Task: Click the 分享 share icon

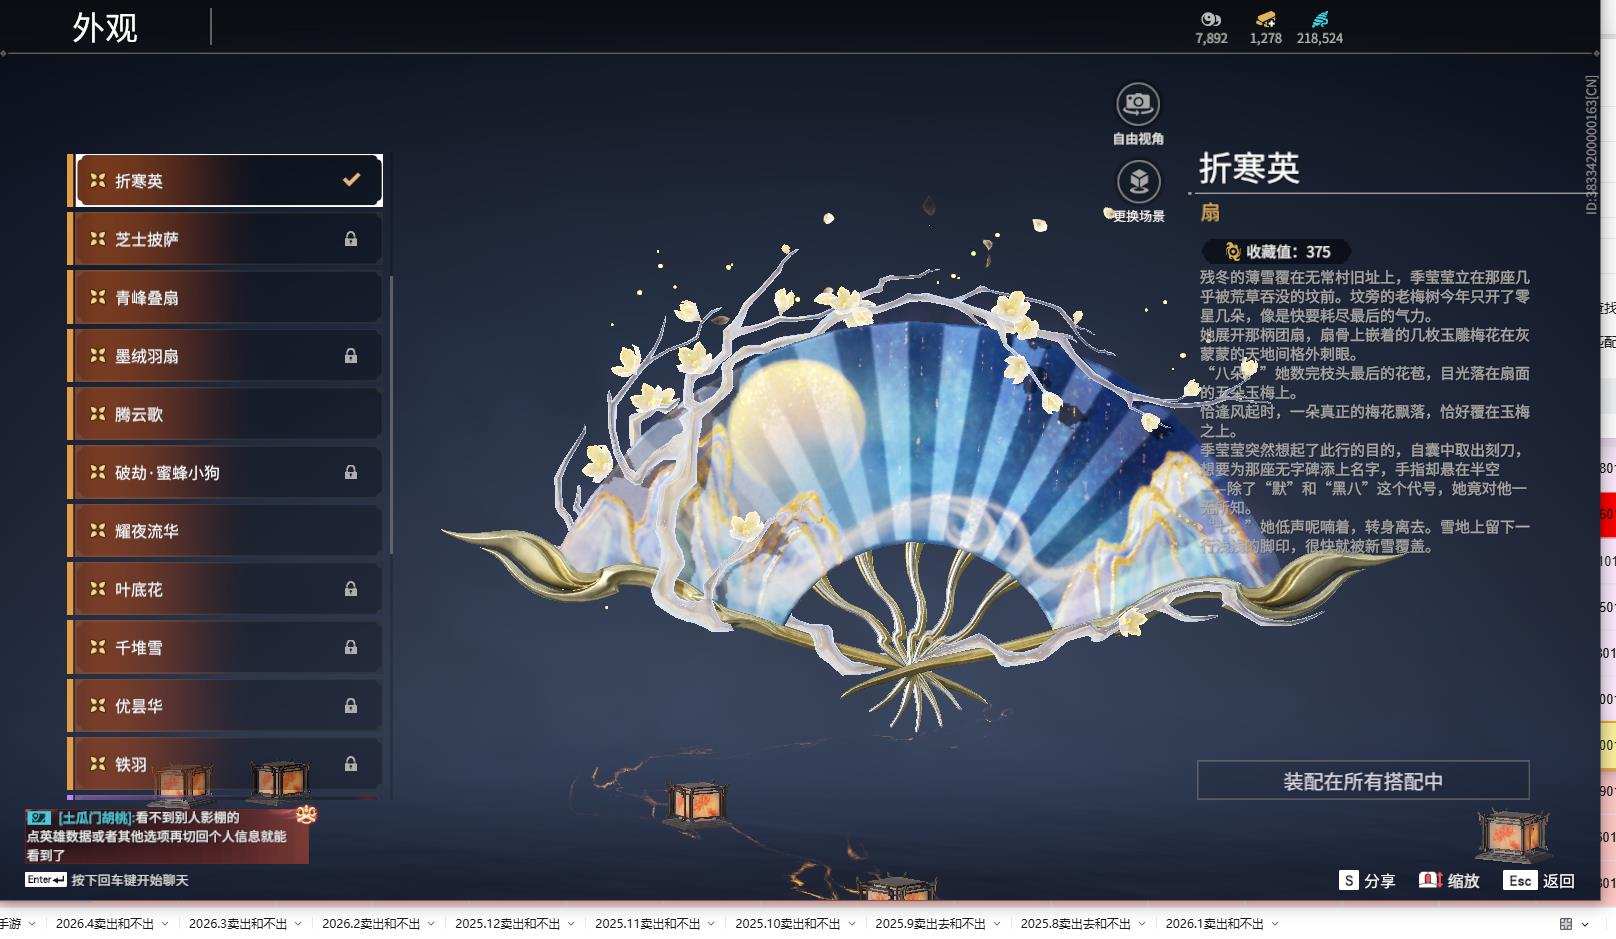Action: [x=1350, y=882]
